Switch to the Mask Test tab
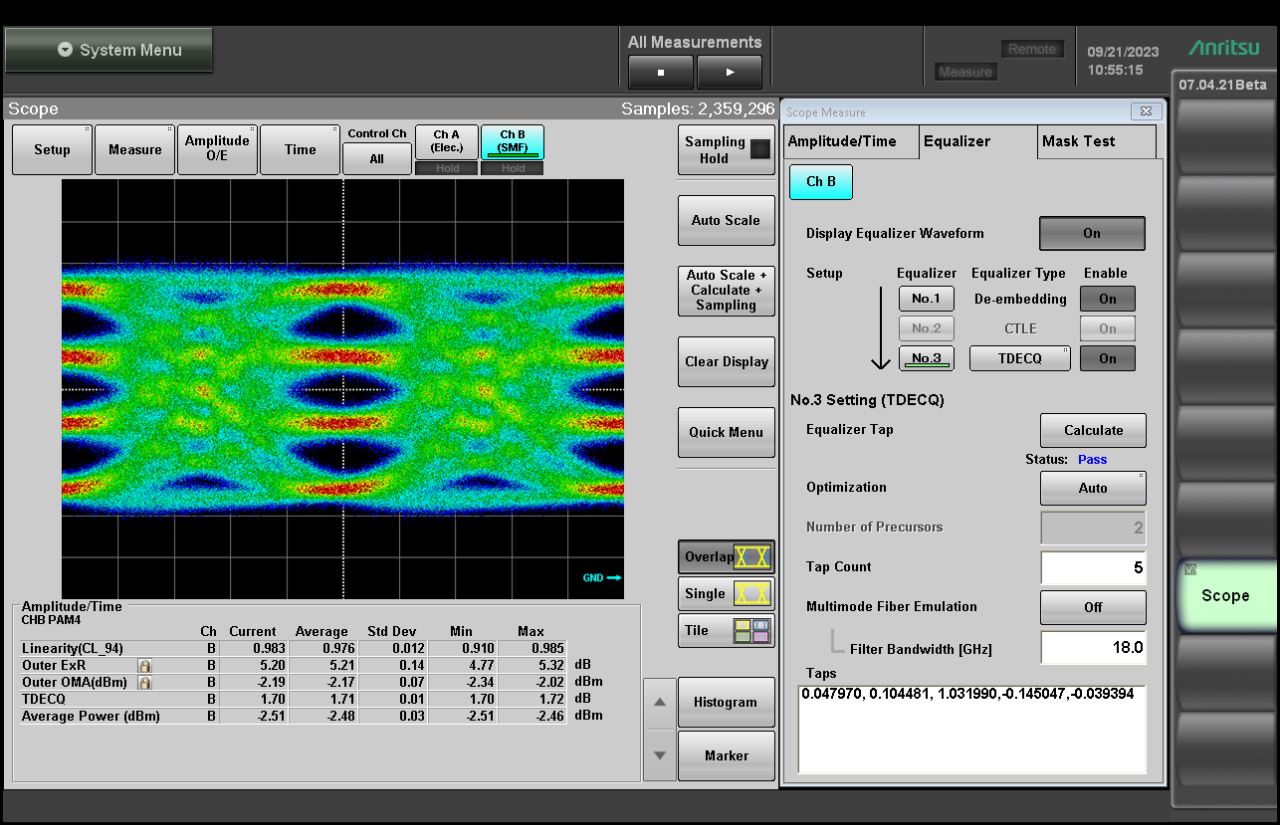This screenshot has height=825, width=1280. coord(1096,141)
